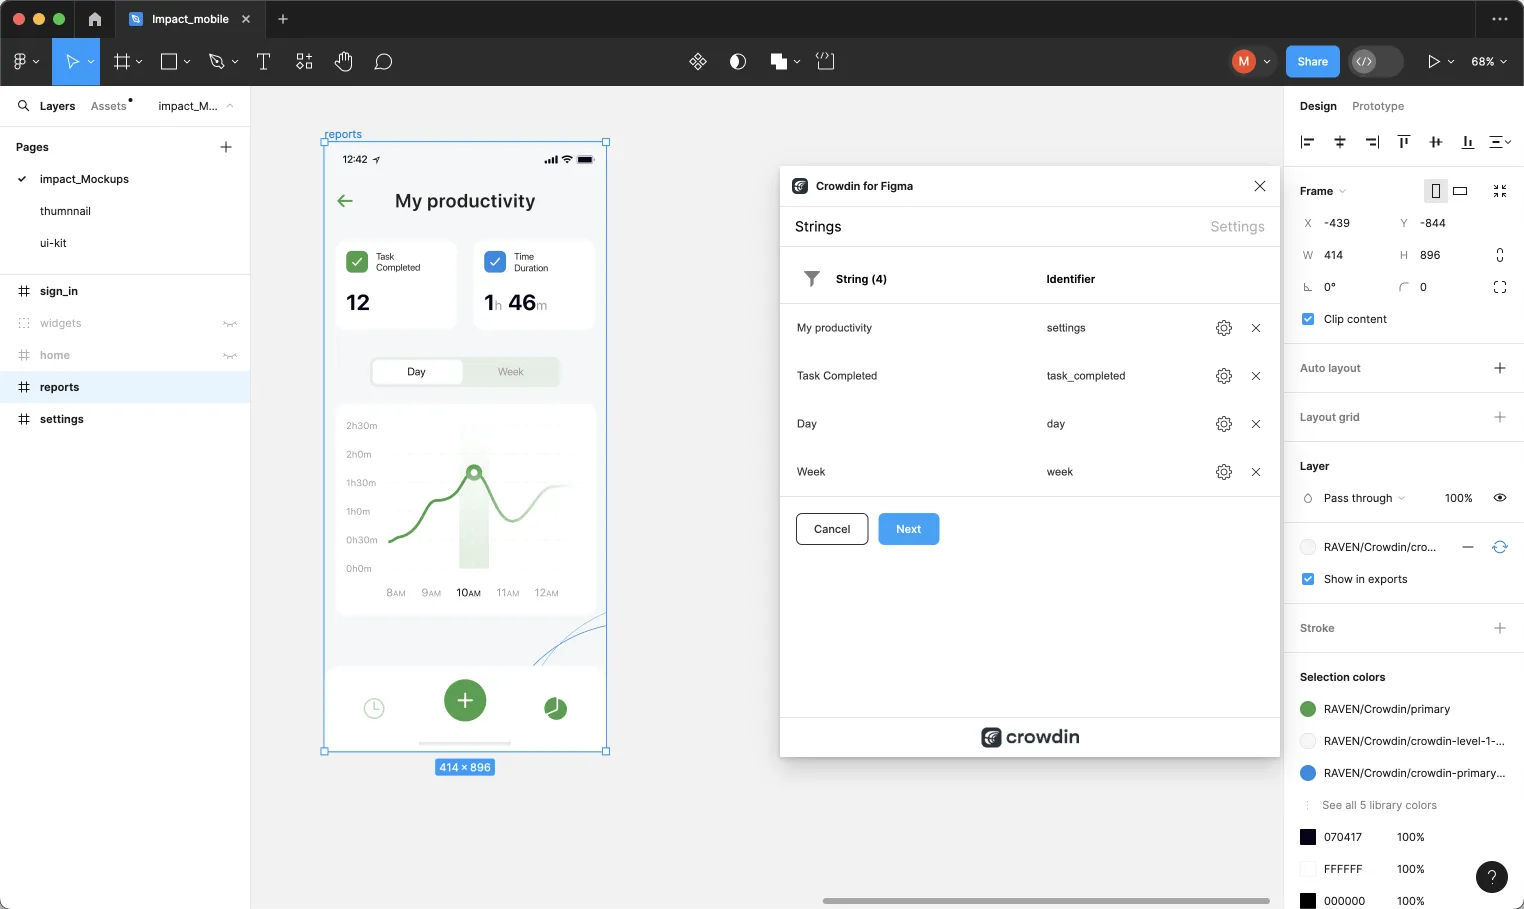Toggle Show in exports checkbox
Screen dimensions: 1524x909
click(x=1308, y=579)
